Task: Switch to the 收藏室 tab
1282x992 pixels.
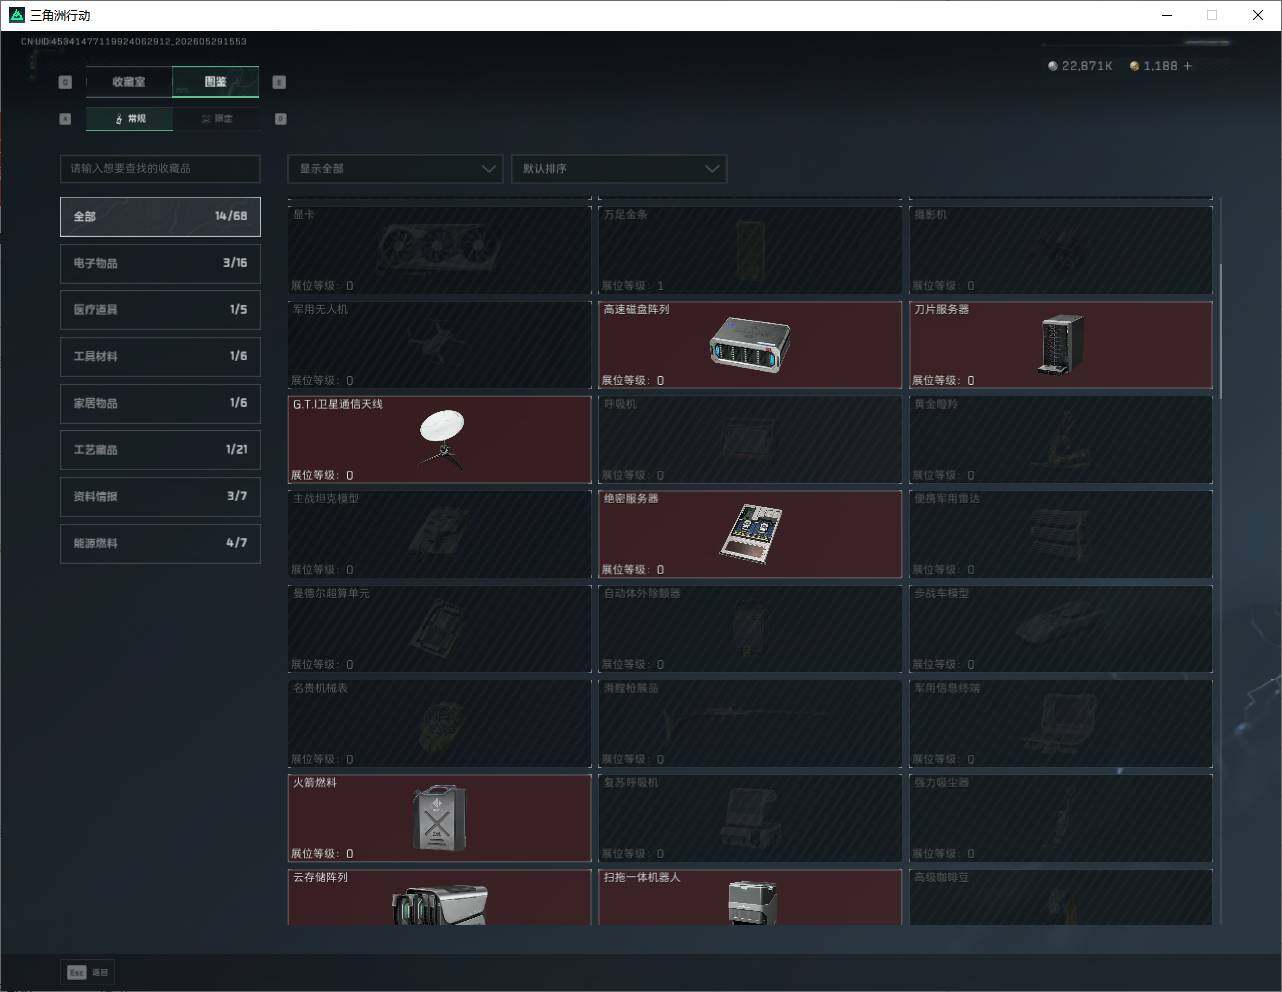Action: pyautogui.click(x=129, y=82)
